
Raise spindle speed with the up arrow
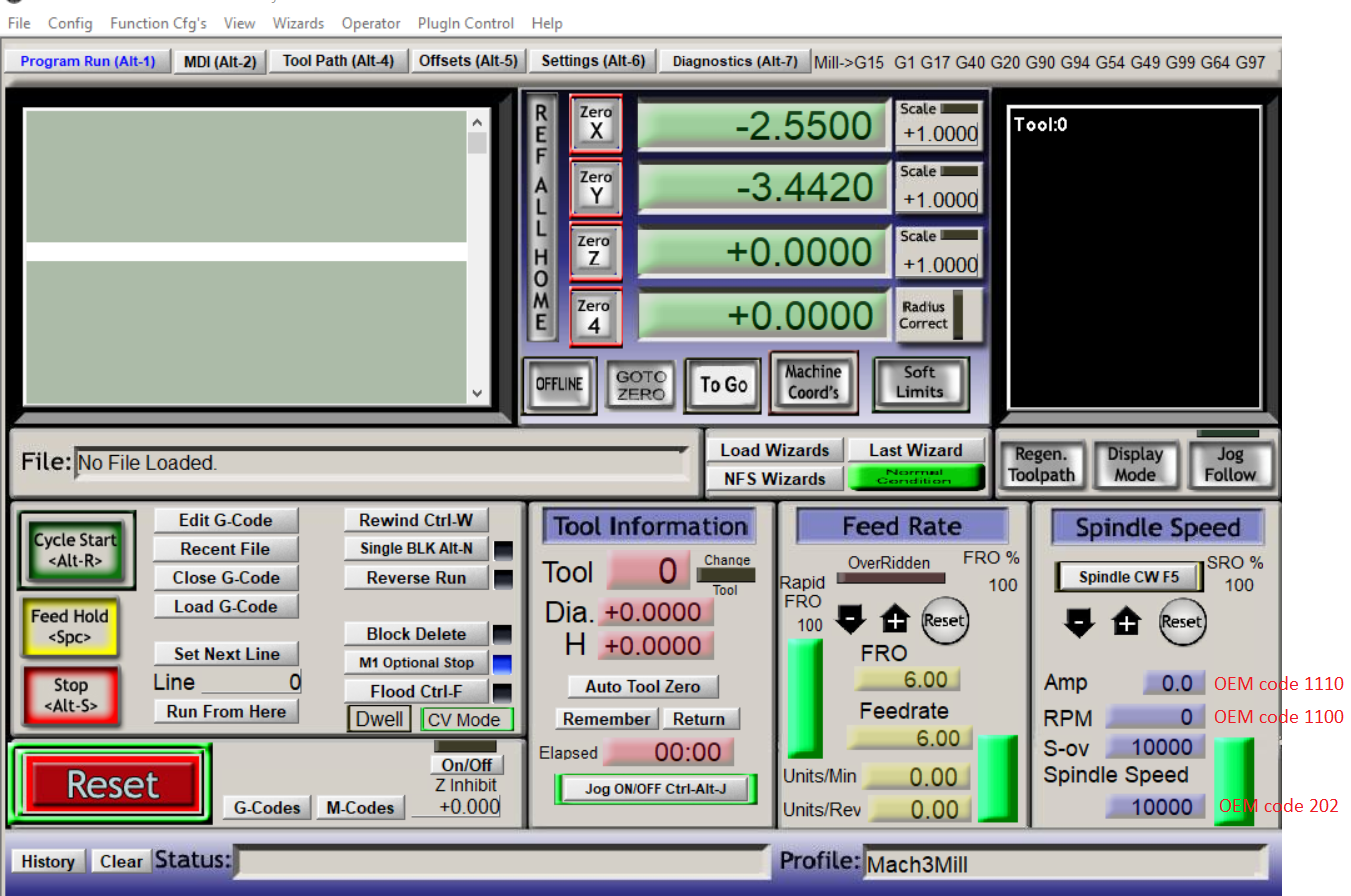1127,622
